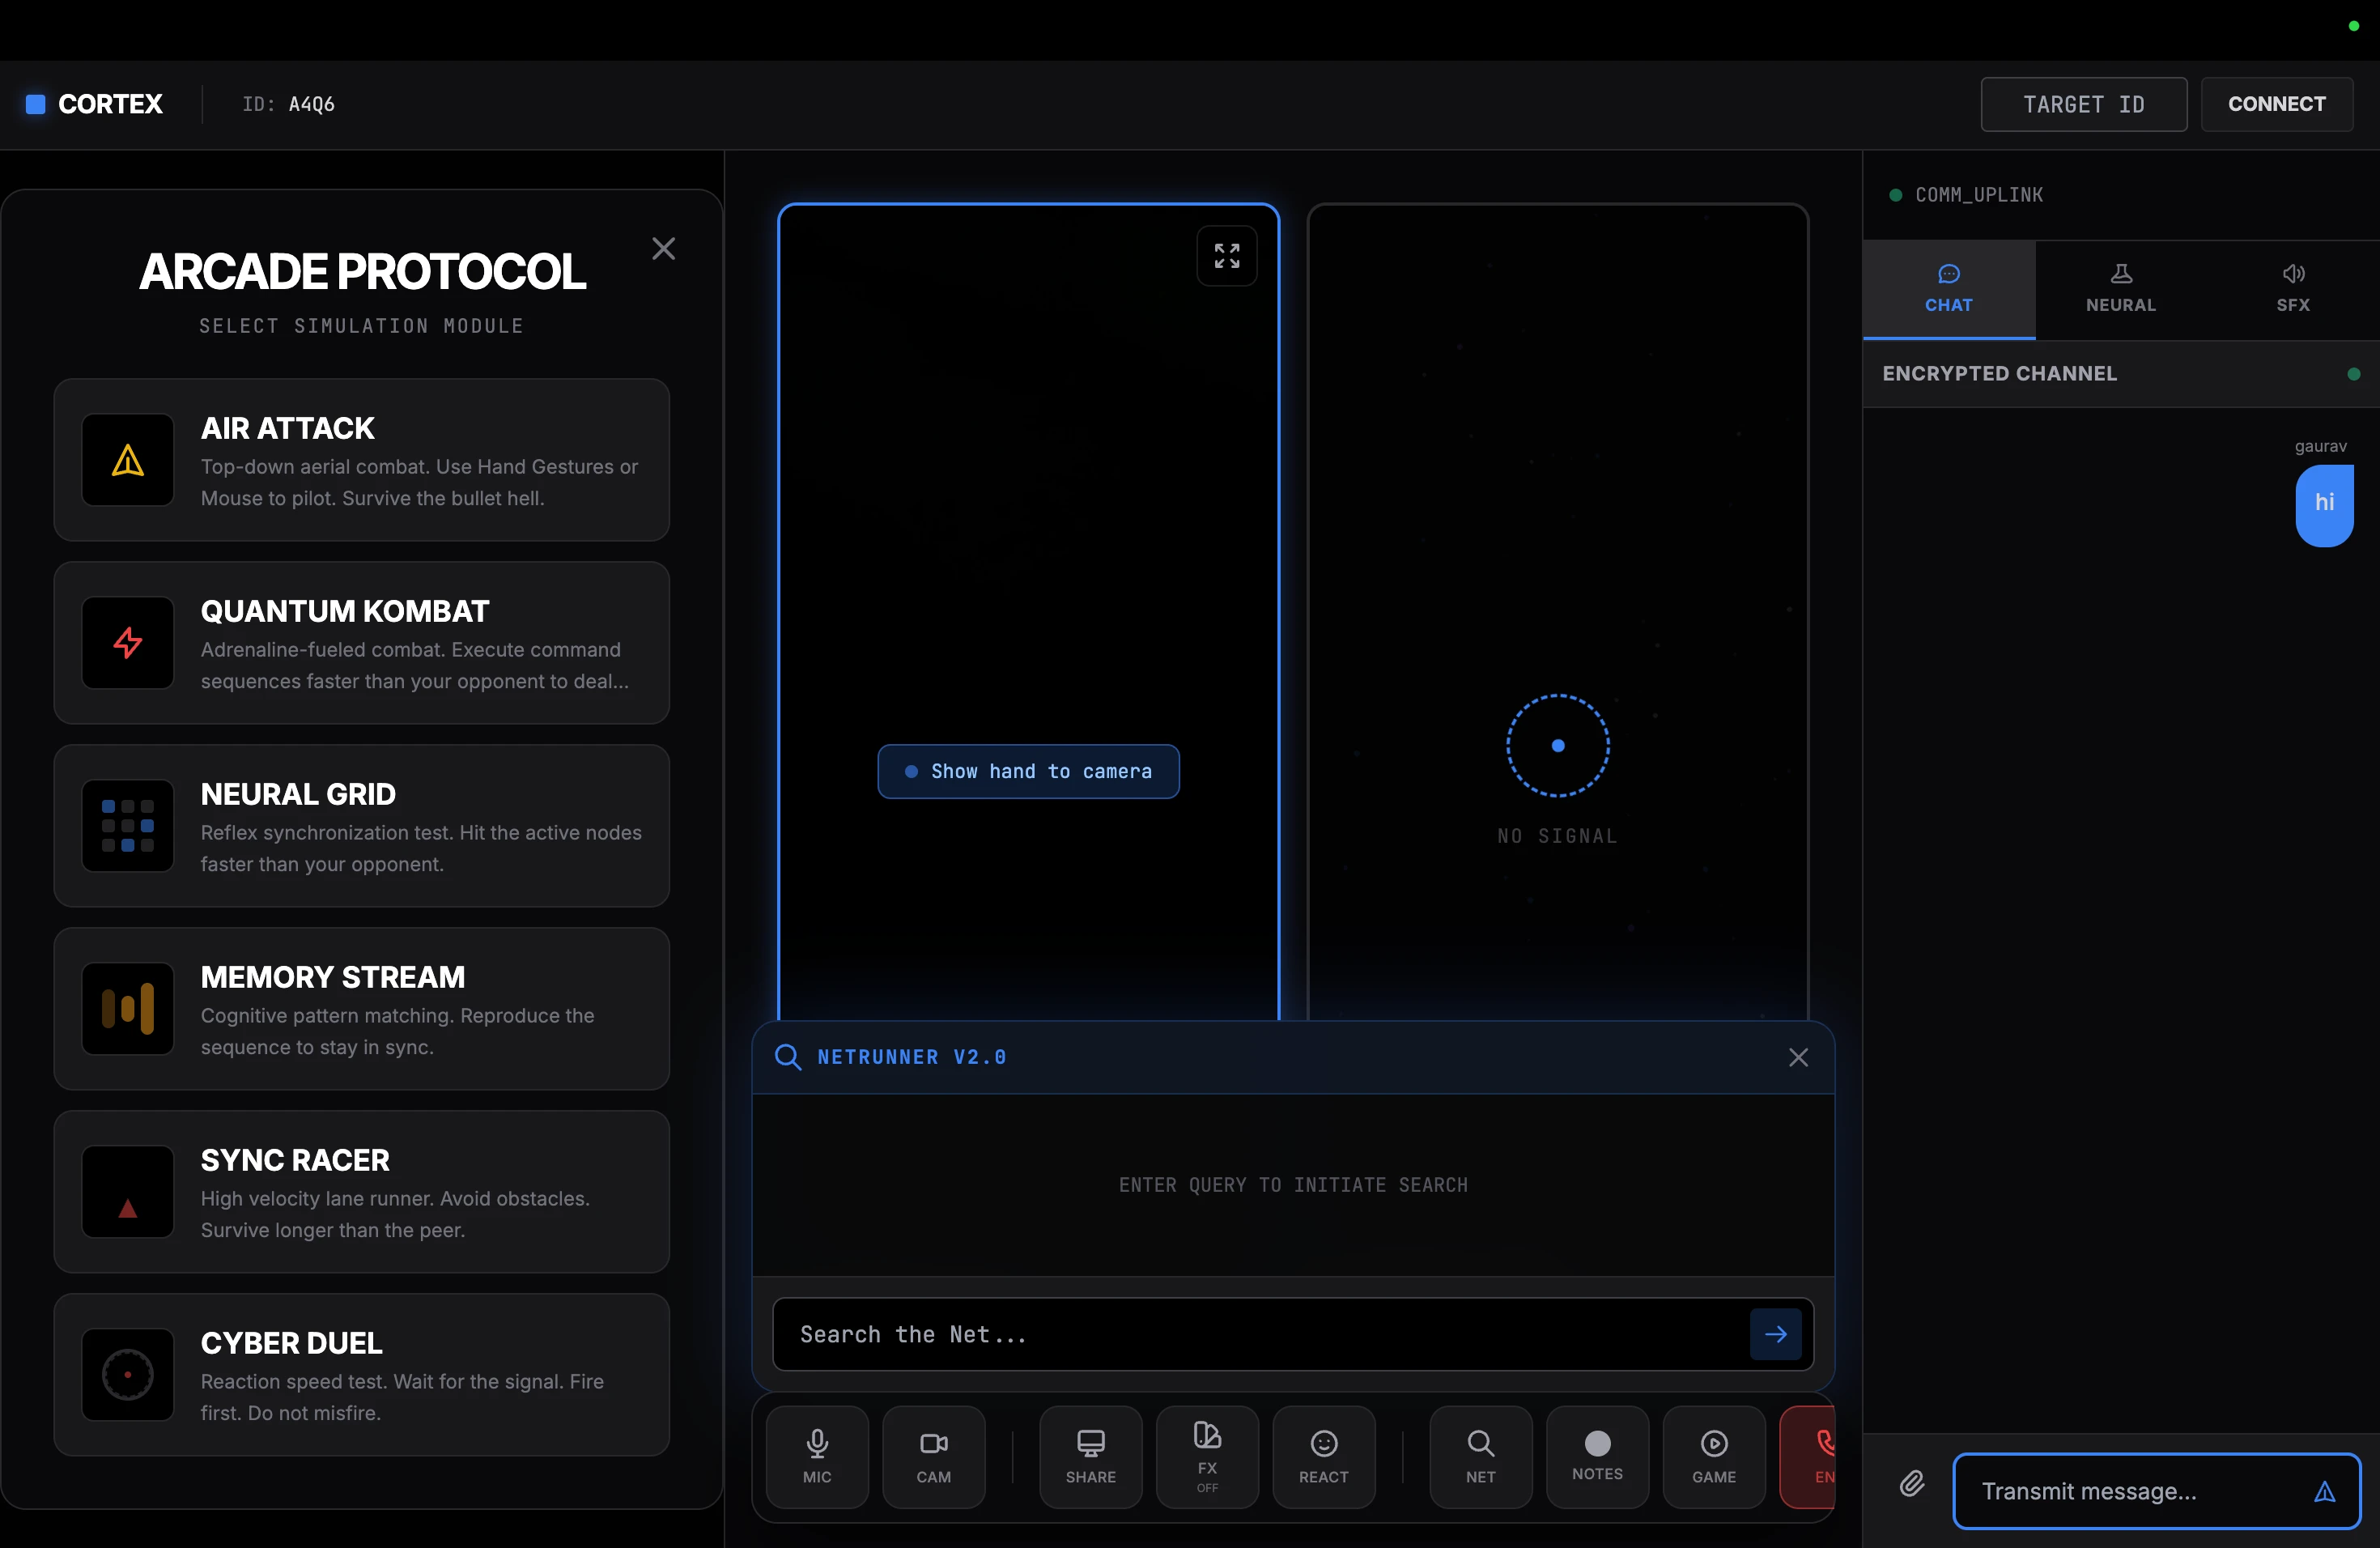This screenshot has height=1548, width=2380.
Task: Send the chat message arrow
Action: [2324, 1491]
